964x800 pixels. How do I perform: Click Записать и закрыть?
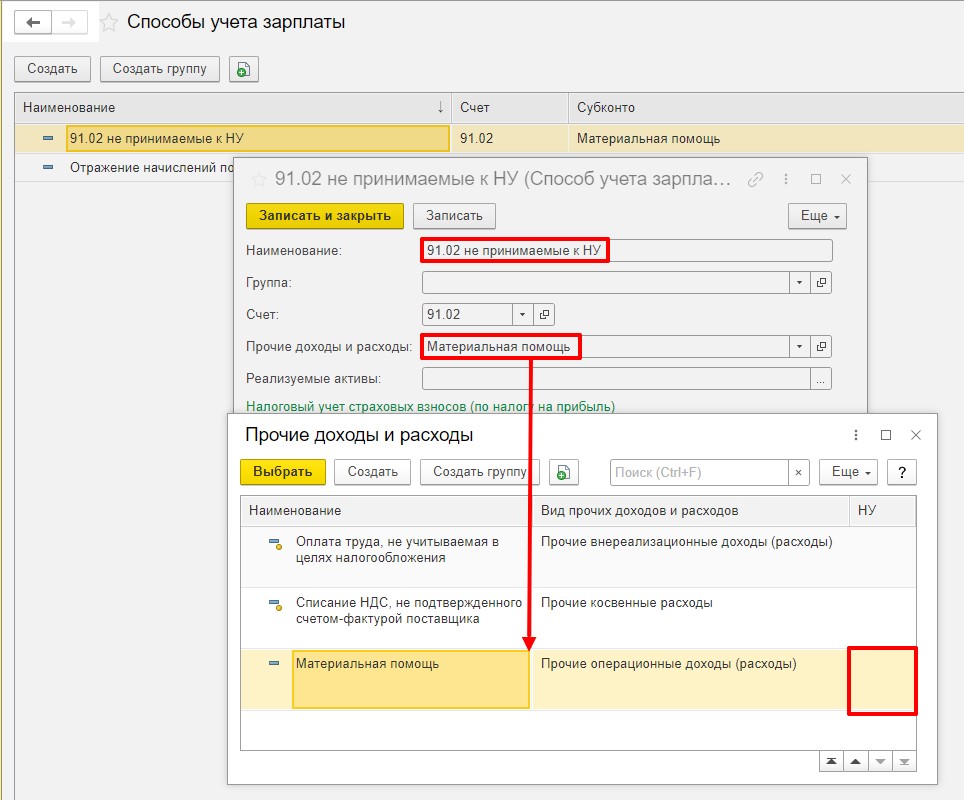325,216
